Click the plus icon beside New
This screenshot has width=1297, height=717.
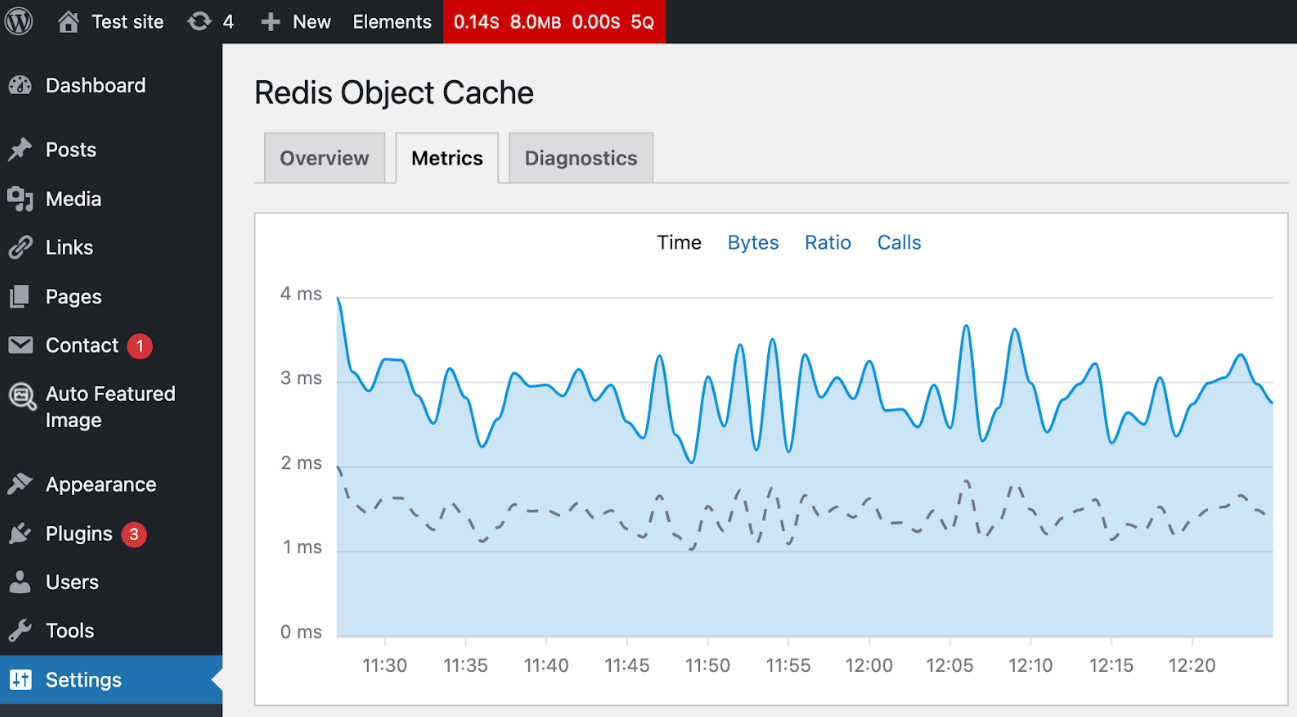(270, 22)
